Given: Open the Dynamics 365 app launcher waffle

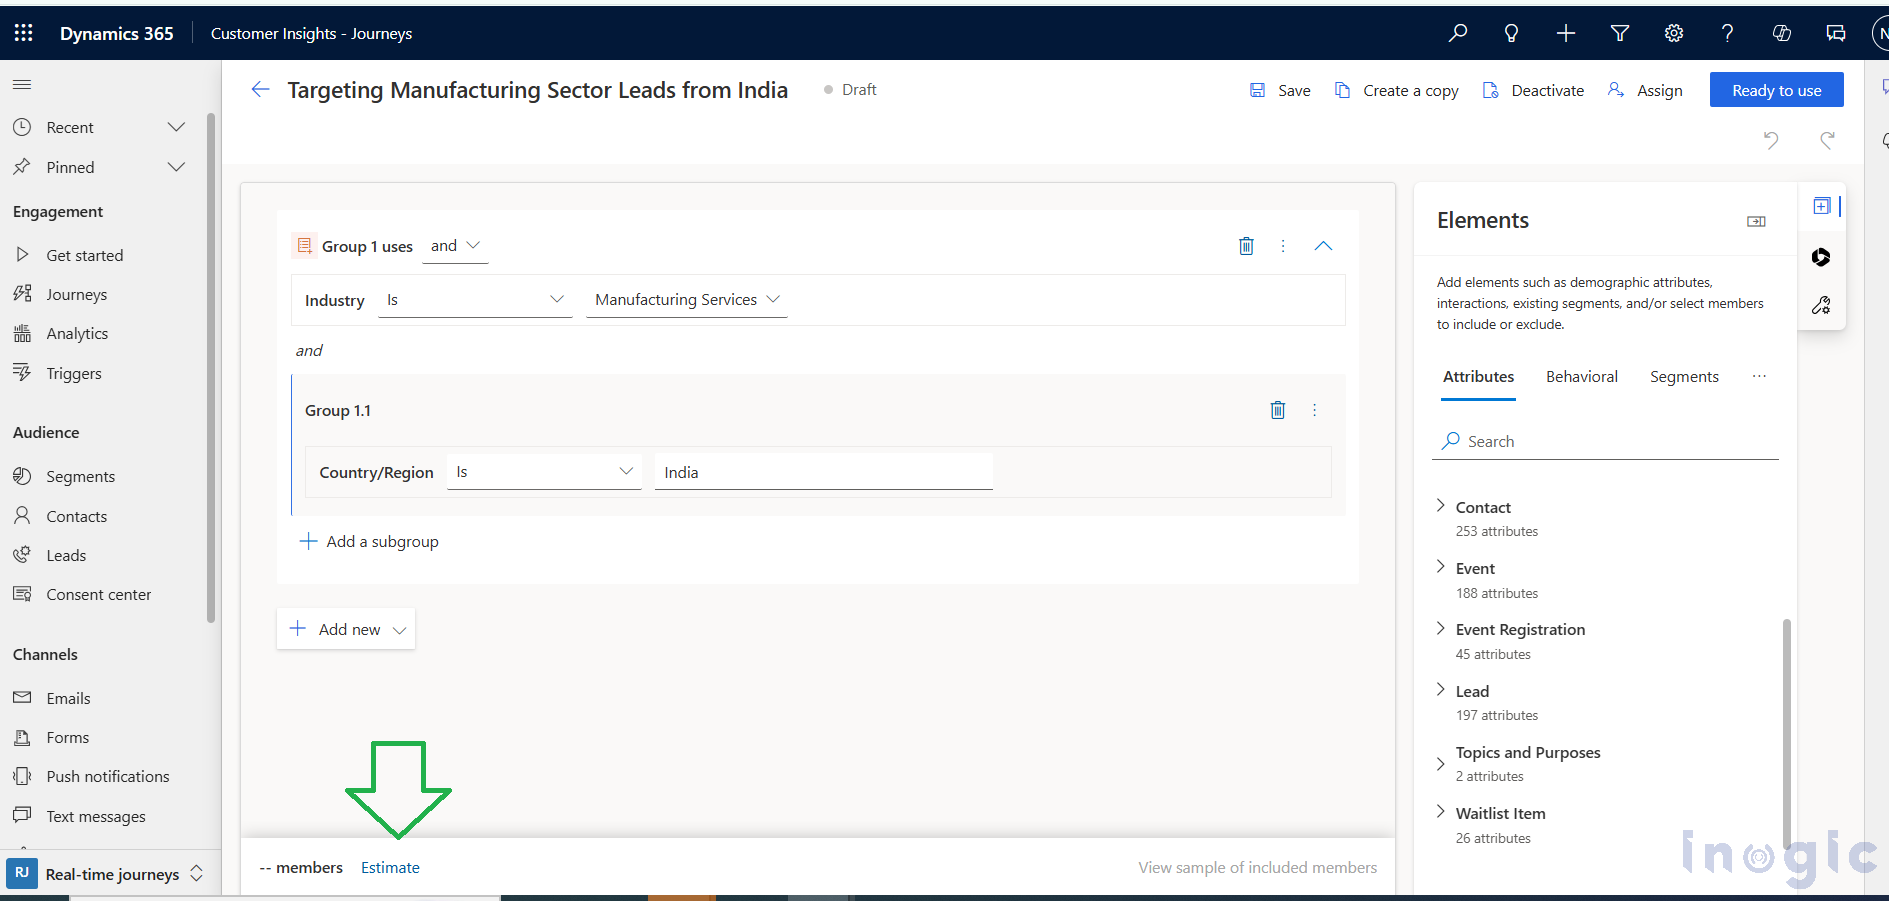Looking at the screenshot, I should point(22,32).
